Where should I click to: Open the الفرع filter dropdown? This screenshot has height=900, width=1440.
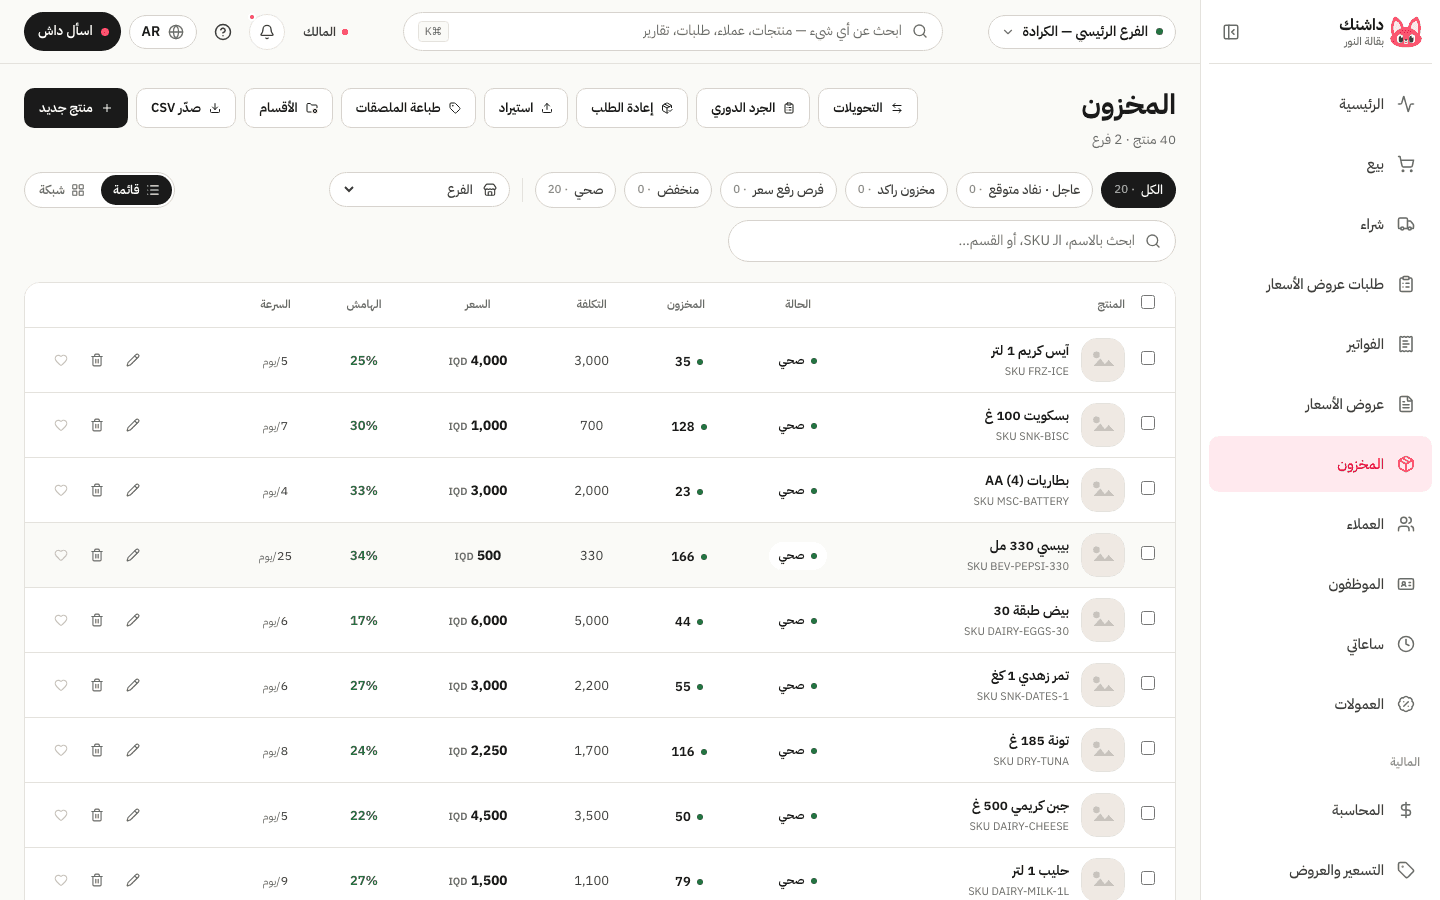(x=419, y=190)
